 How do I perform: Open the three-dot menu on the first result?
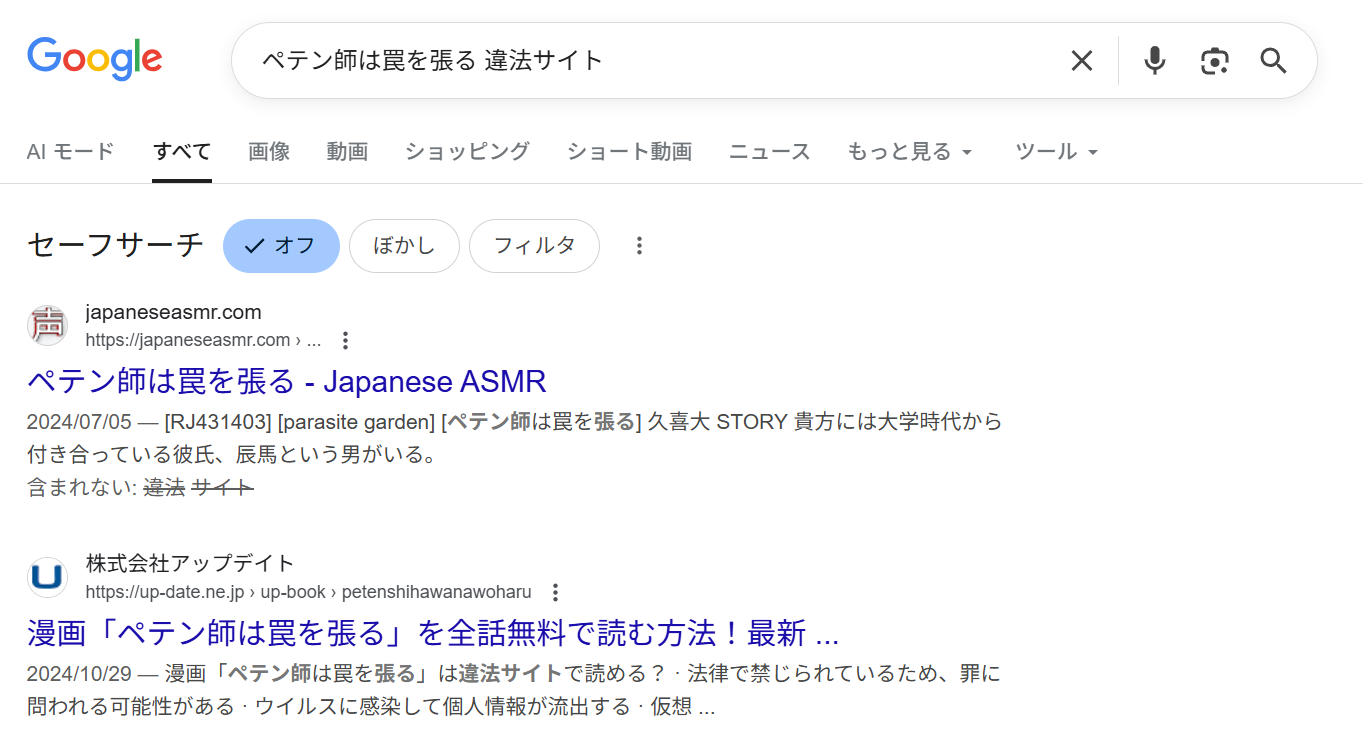(x=344, y=340)
